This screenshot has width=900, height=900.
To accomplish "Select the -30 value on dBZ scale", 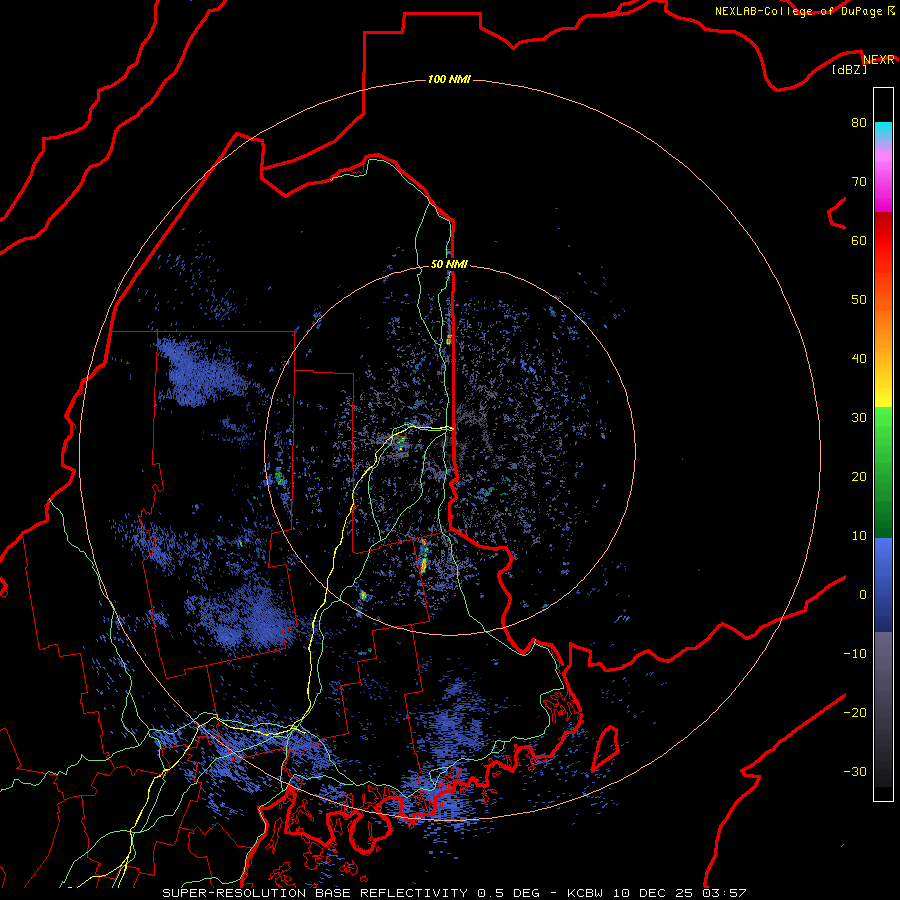I will tap(855, 771).
